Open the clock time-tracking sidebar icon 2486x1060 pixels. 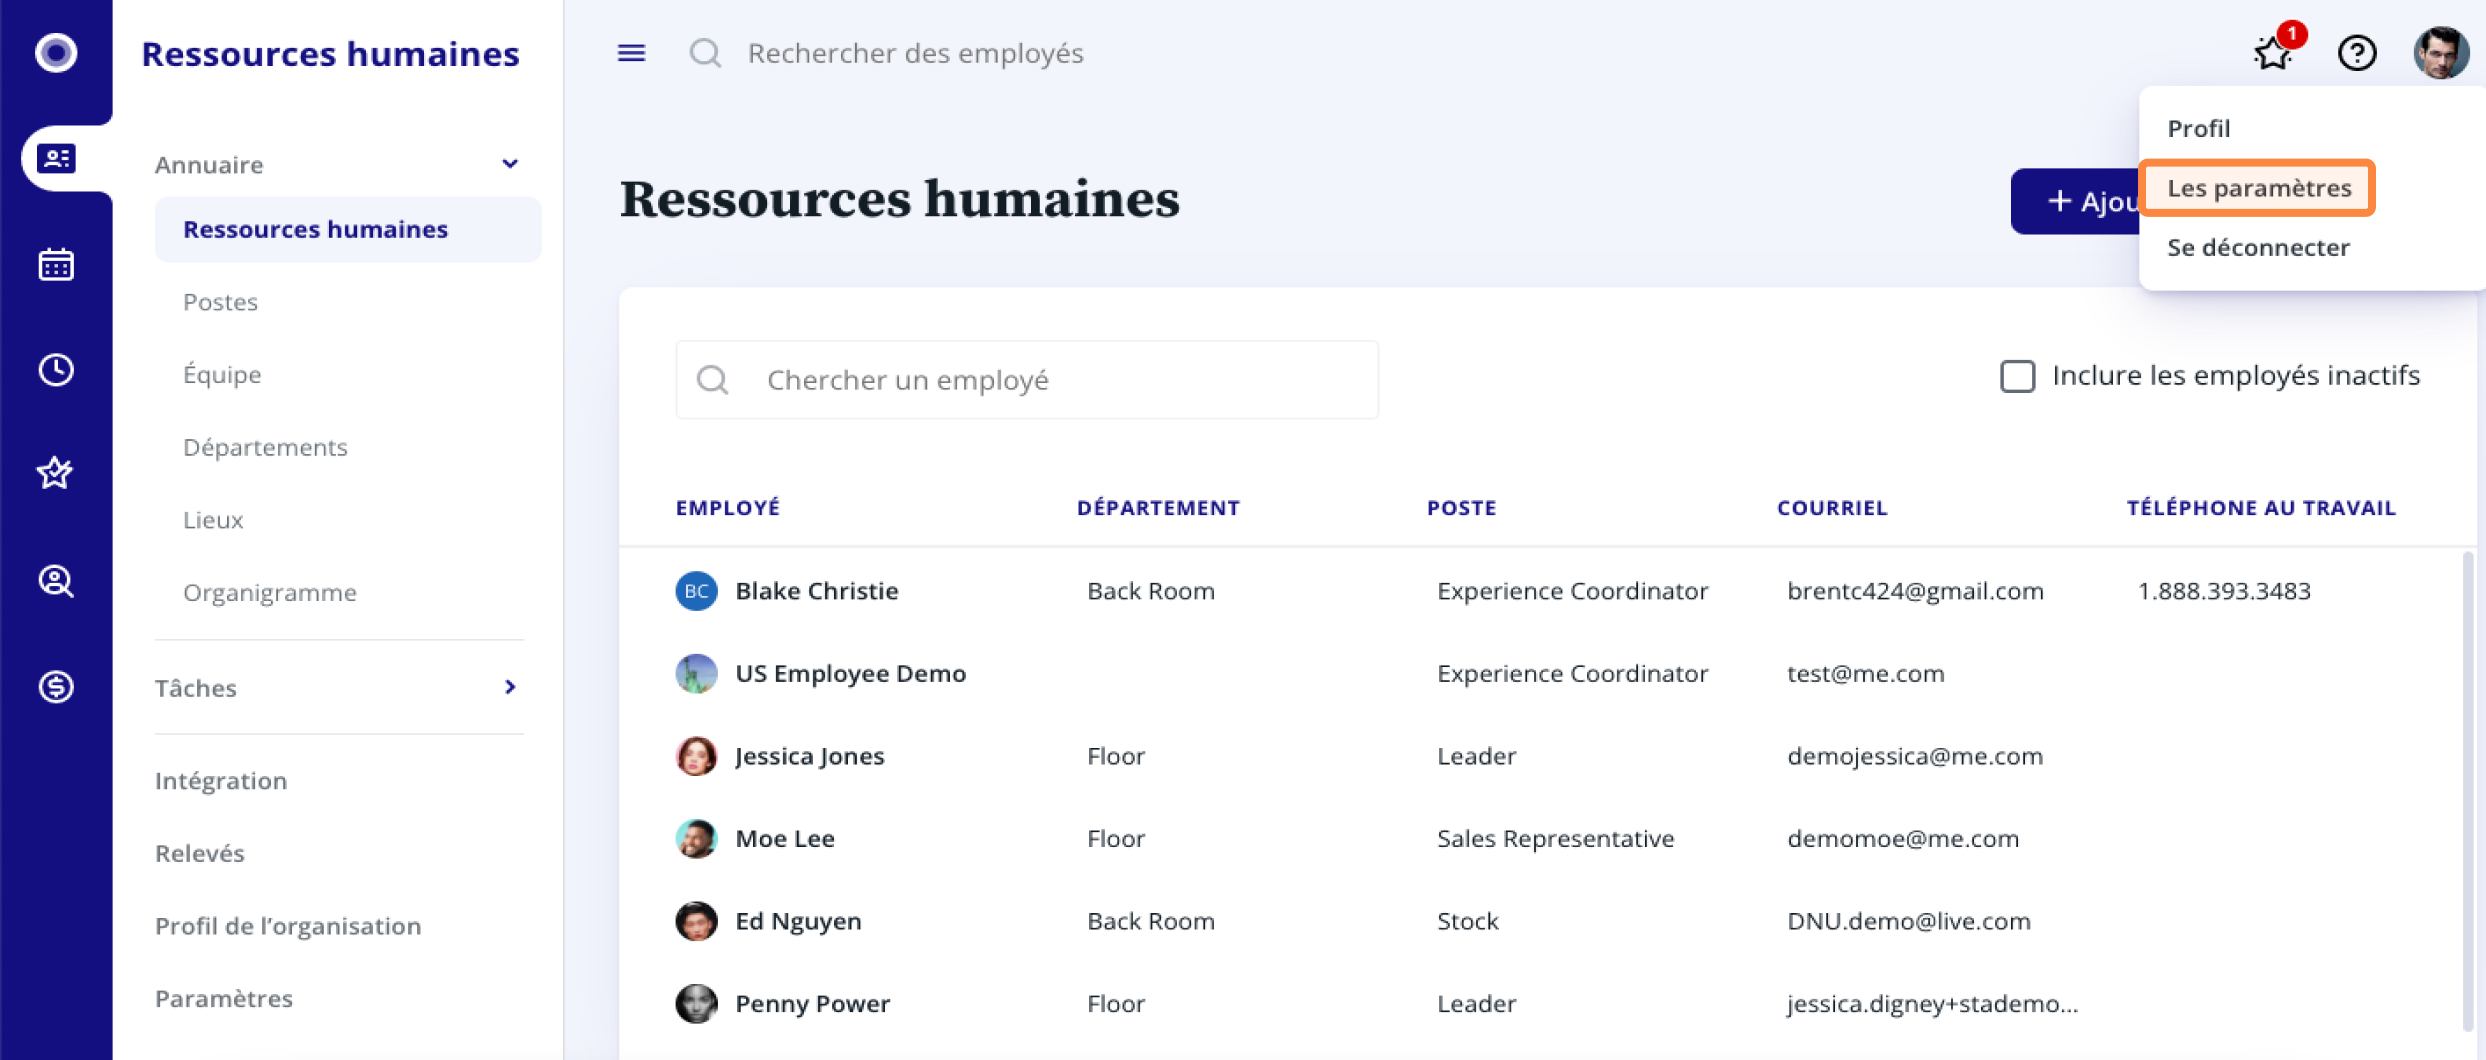click(56, 370)
